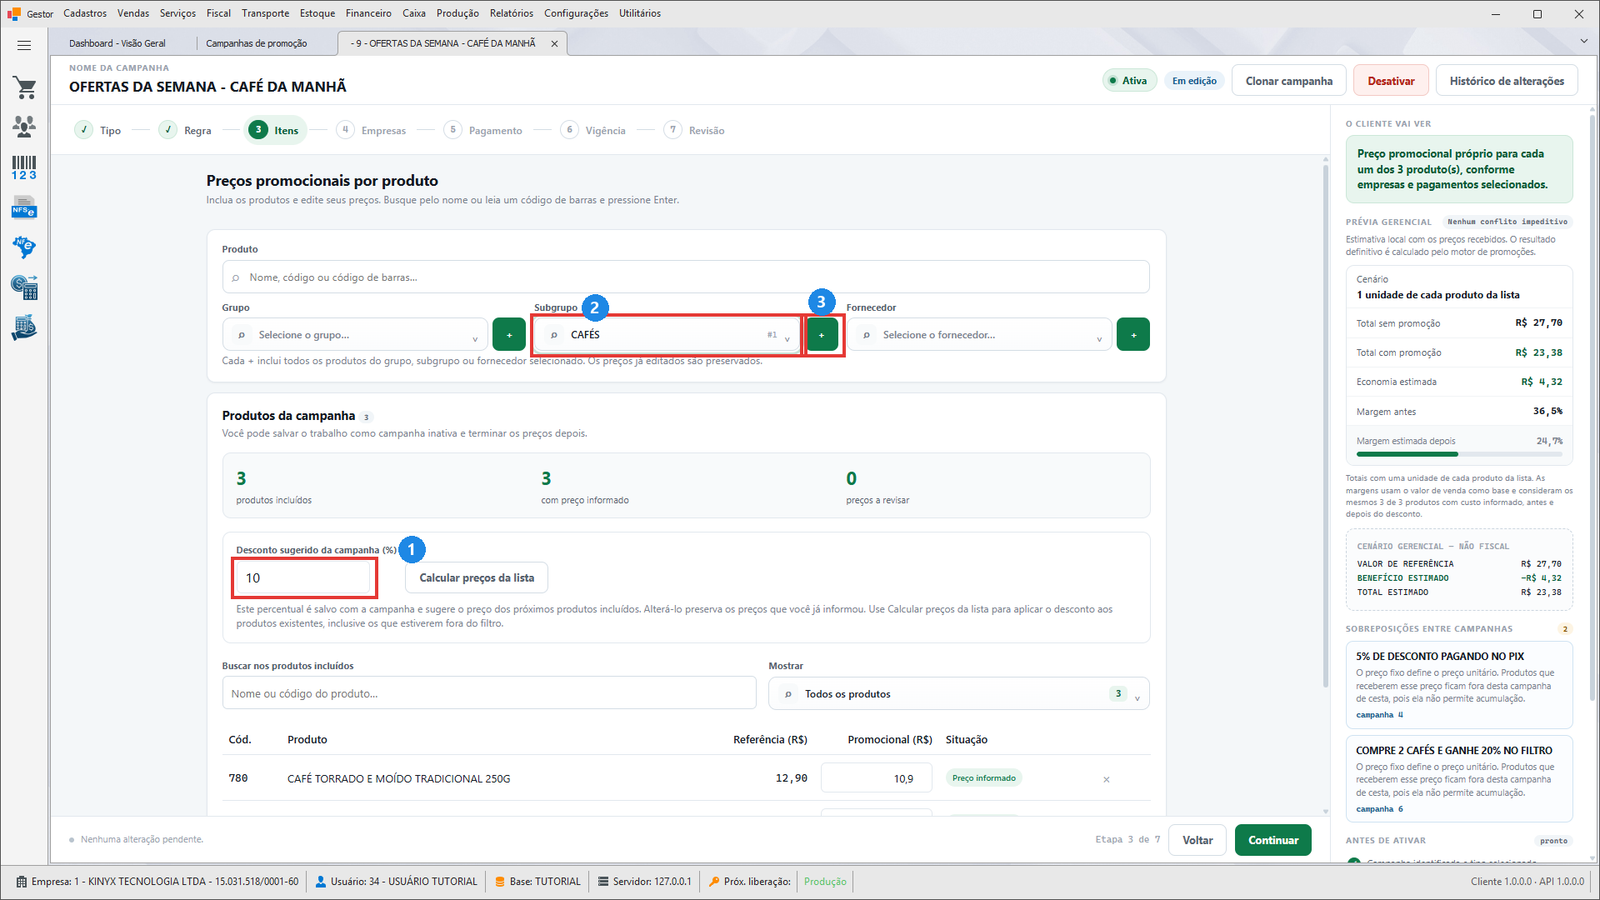Viewport: 1600px width, 900px height.
Task: Expand the Mostrar 'Todos os produtos' filter
Action: [x=959, y=694]
